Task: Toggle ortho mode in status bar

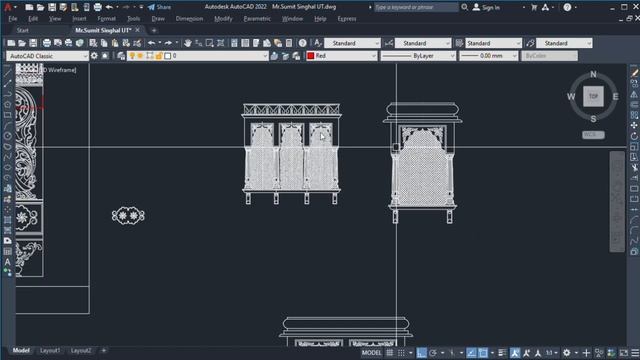Action: [422, 353]
